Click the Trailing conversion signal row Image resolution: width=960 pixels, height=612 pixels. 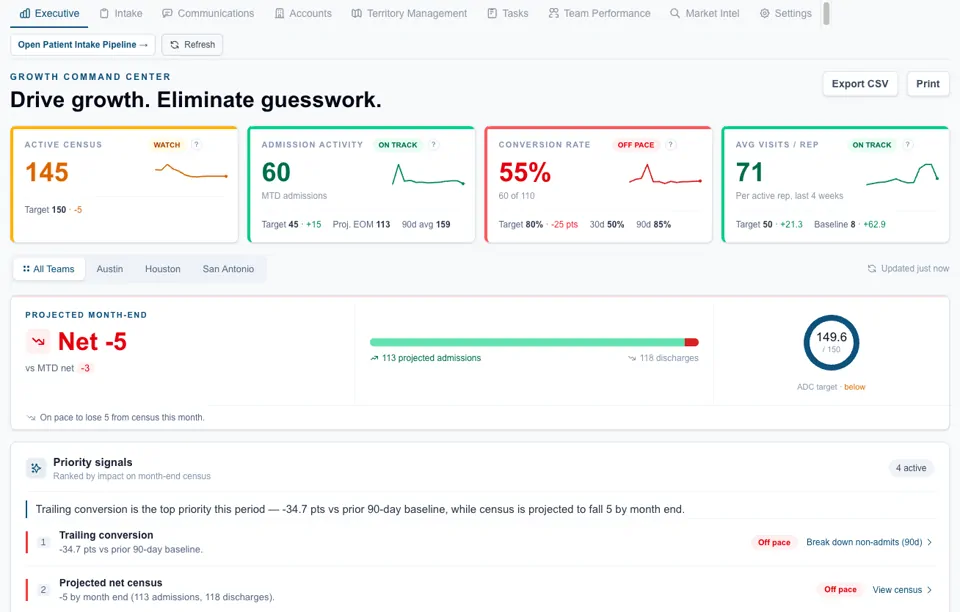(x=480, y=542)
